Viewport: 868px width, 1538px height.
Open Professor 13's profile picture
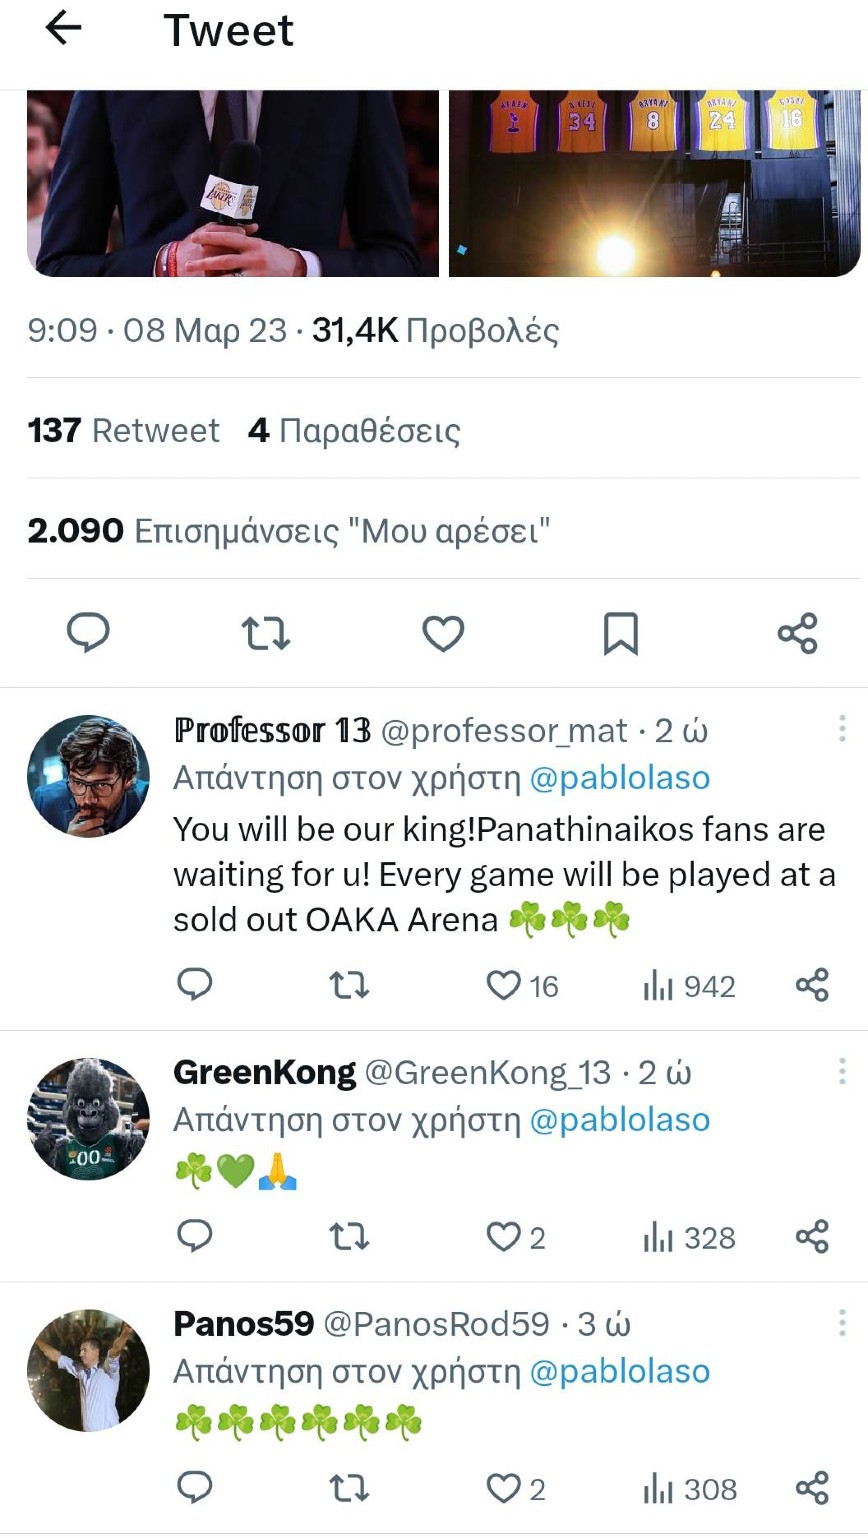[x=88, y=776]
